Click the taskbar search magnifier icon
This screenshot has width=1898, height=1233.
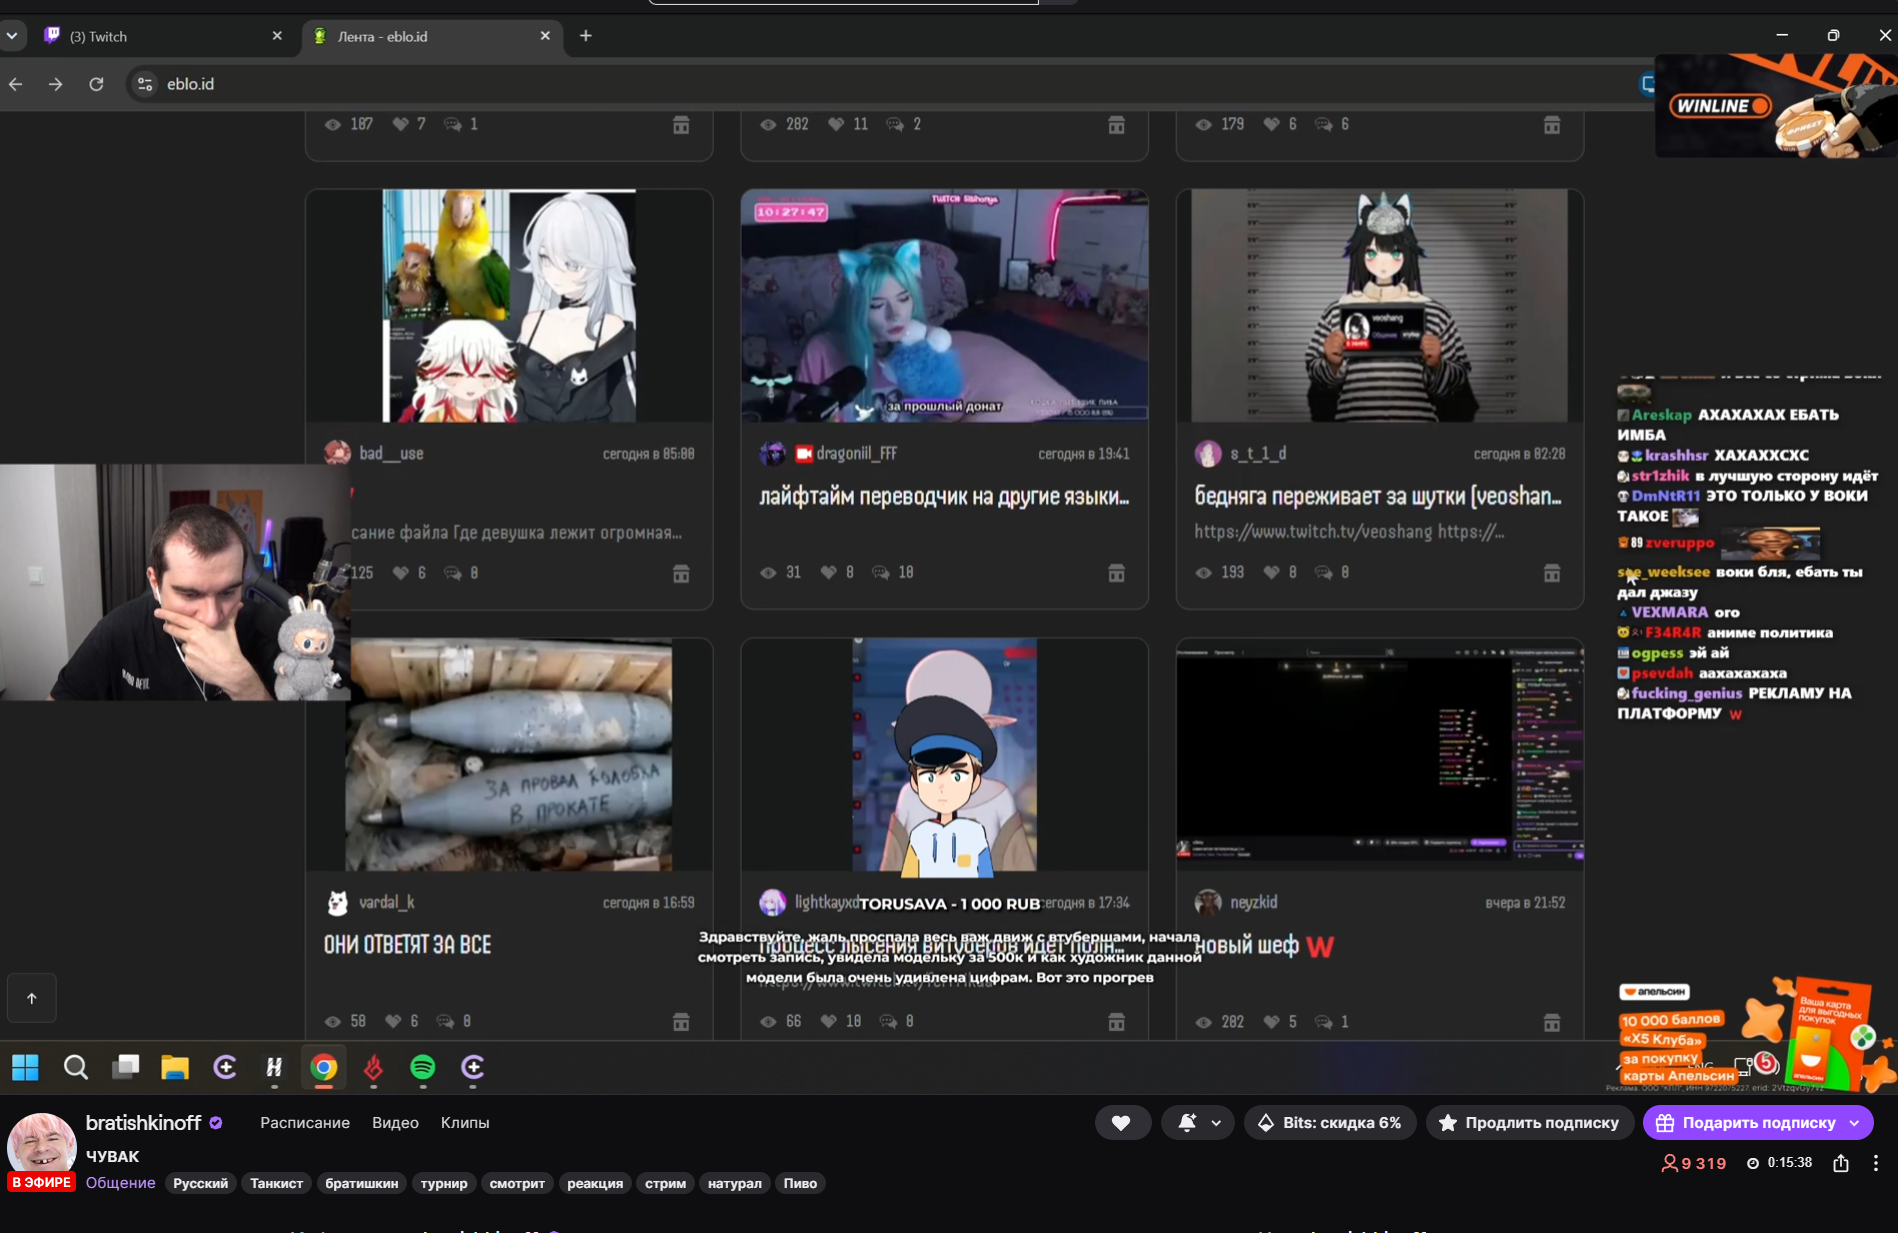click(75, 1068)
